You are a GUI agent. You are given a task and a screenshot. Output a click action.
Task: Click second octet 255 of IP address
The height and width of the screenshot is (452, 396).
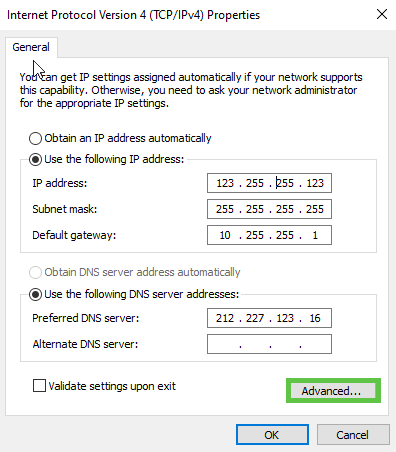point(255,183)
